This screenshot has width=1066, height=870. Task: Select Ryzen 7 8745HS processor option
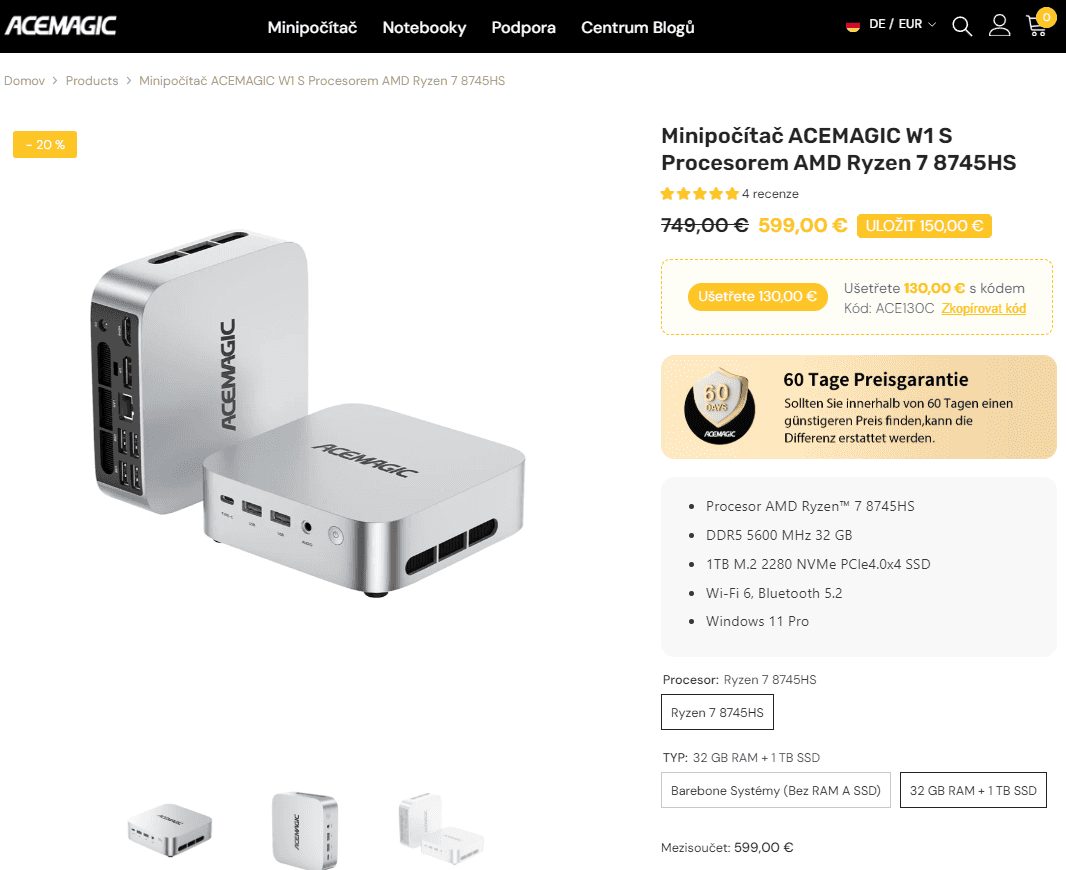pyautogui.click(x=717, y=713)
